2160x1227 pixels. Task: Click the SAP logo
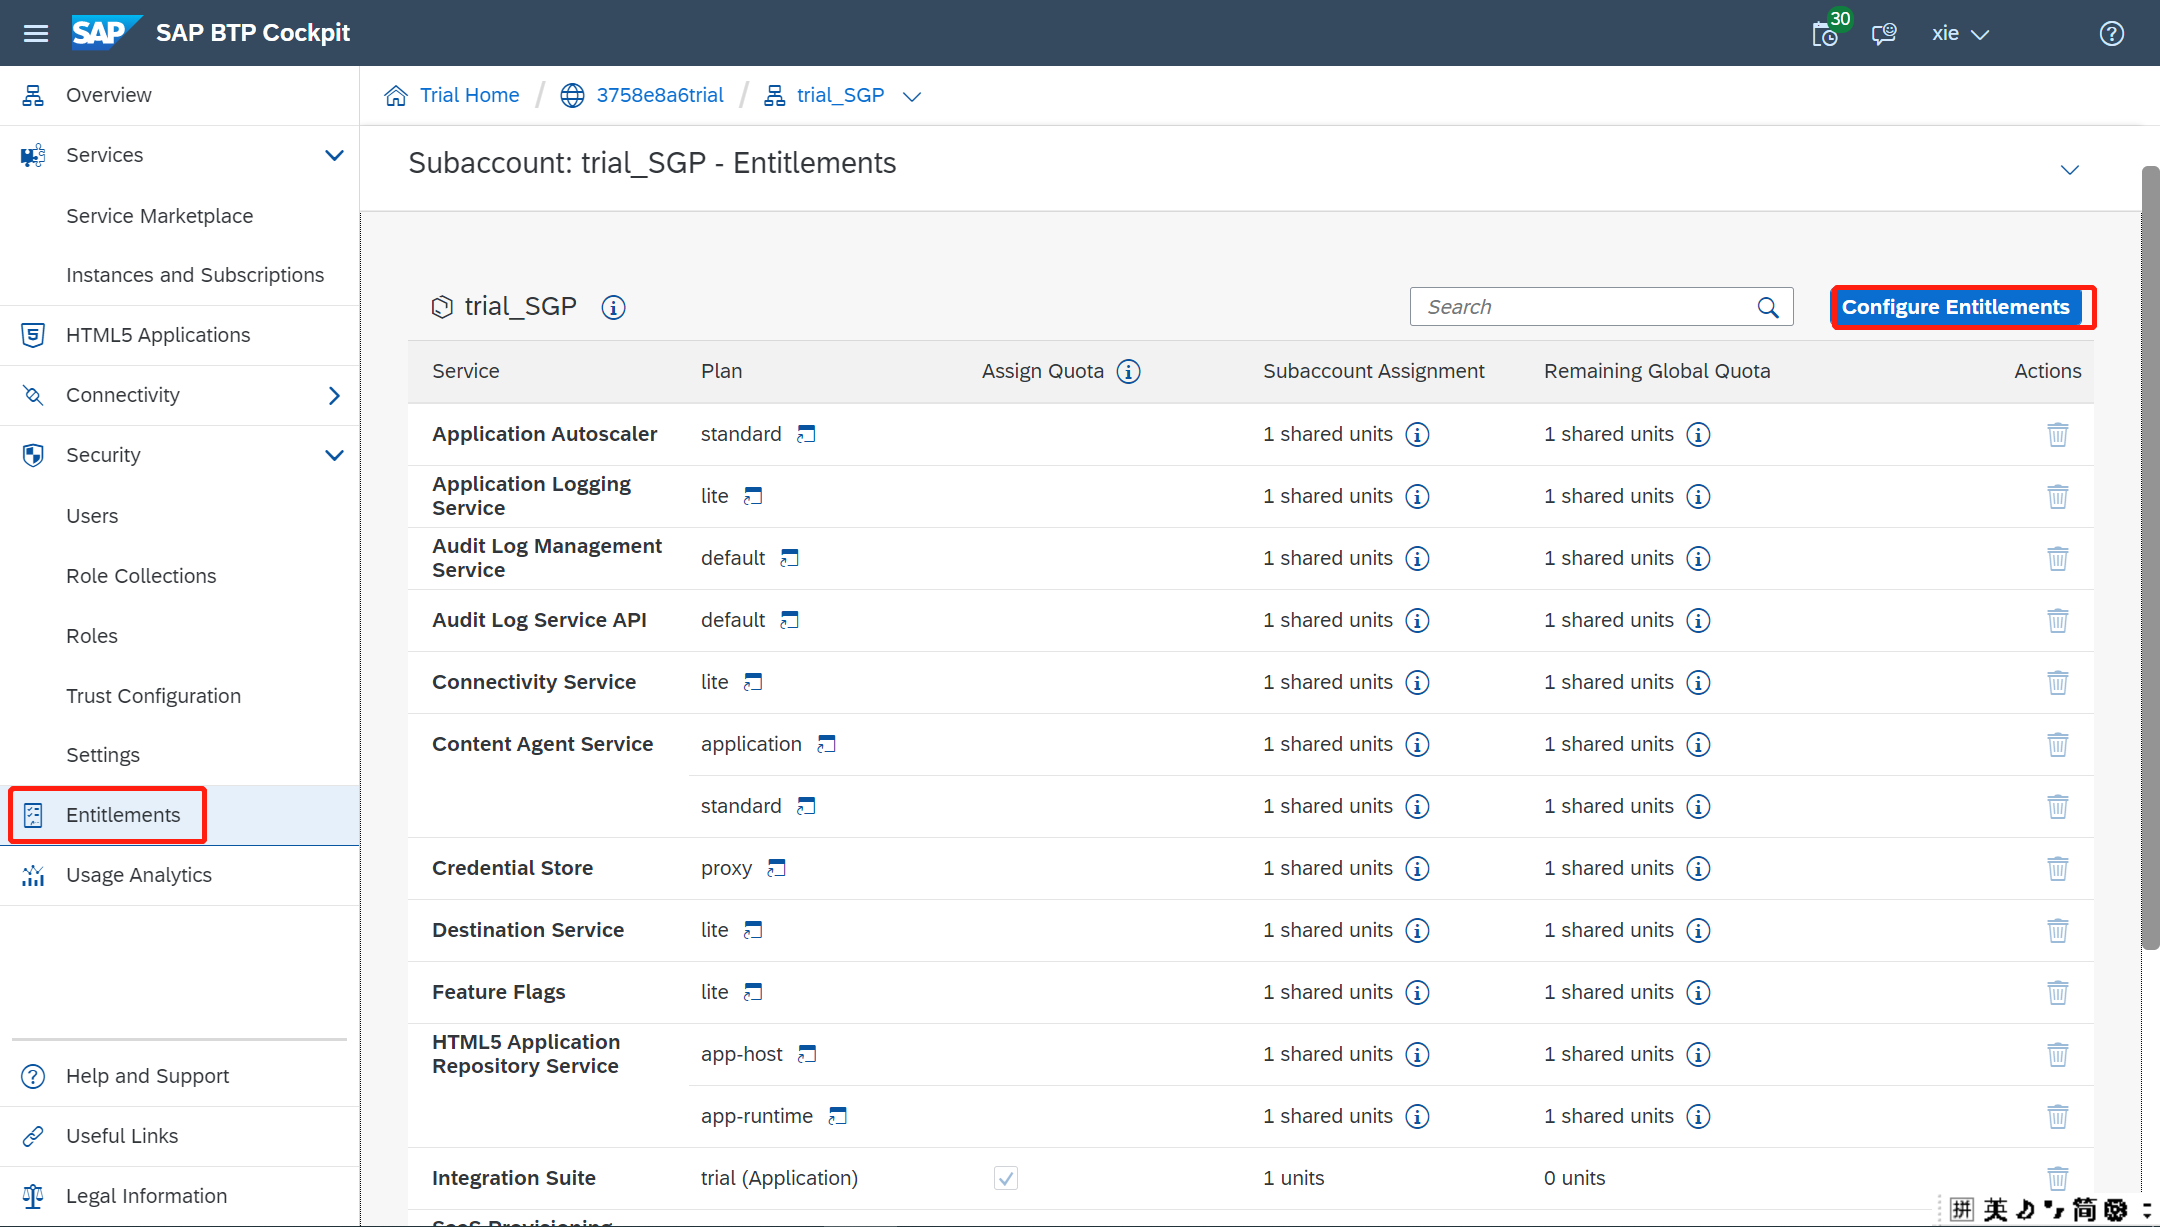tap(106, 32)
